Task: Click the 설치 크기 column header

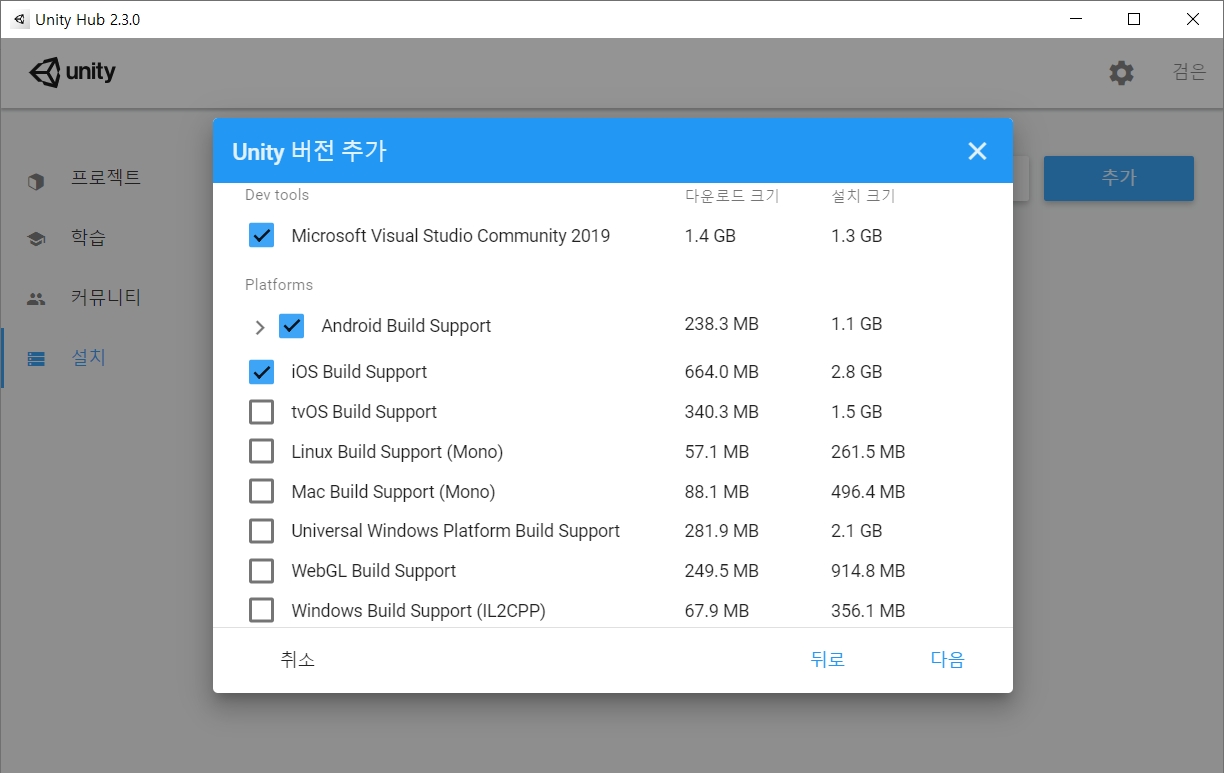Action: pyautogui.click(x=863, y=196)
